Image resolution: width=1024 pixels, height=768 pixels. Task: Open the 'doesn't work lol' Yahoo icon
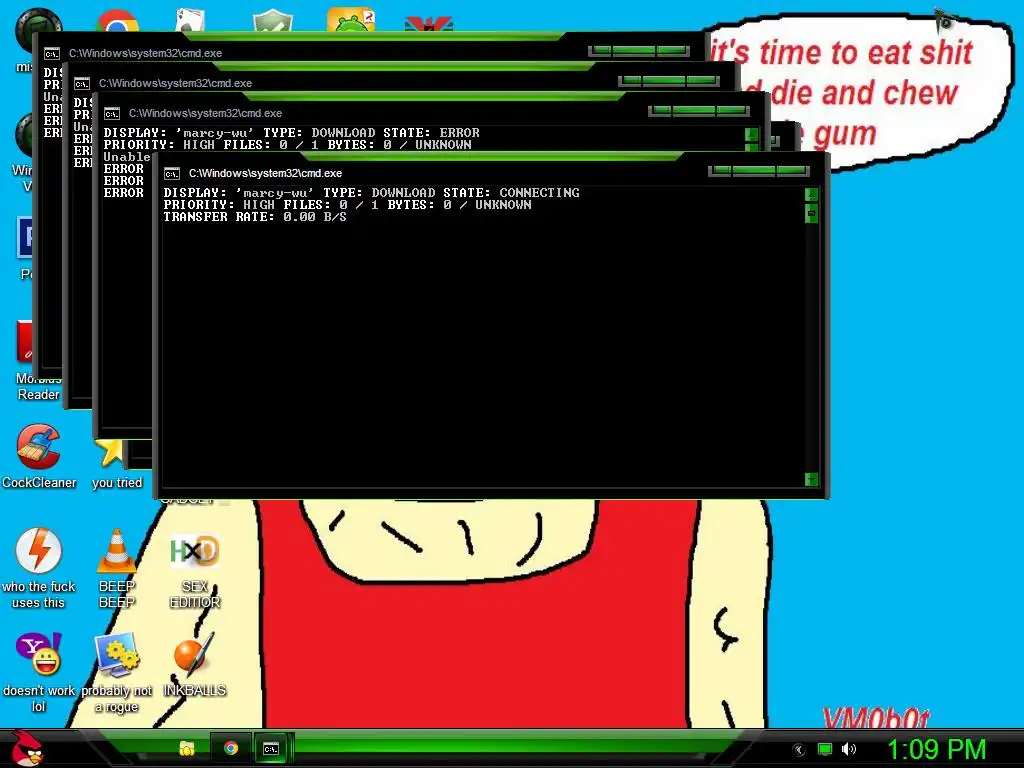coord(39,671)
